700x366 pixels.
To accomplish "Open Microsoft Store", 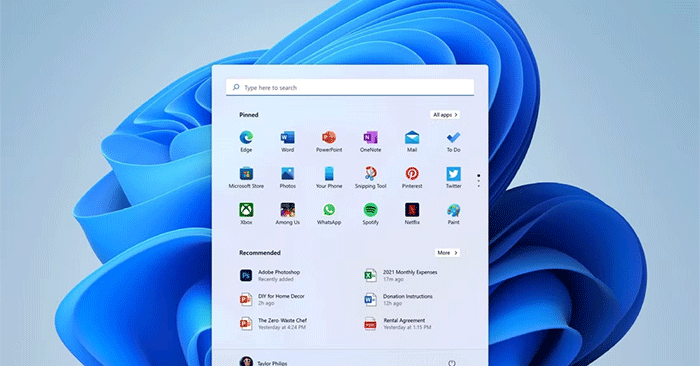I will pyautogui.click(x=246, y=178).
